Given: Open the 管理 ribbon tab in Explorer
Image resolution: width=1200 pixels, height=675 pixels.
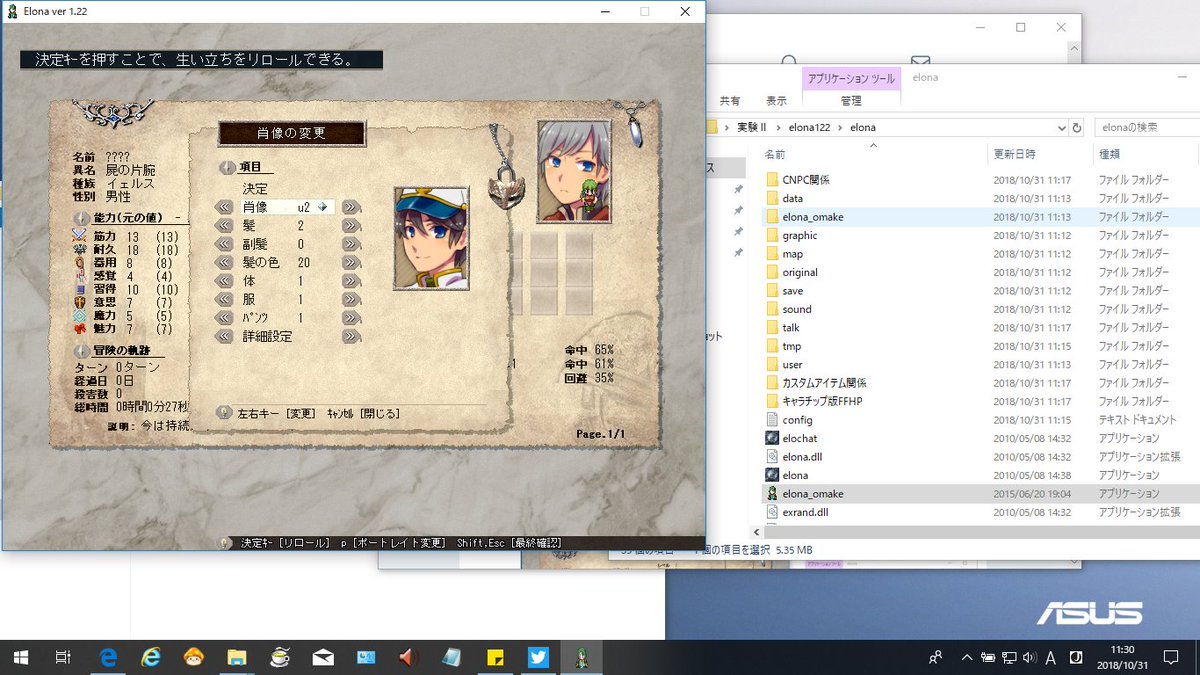Looking at the screenshot, I should click(851, 101).
